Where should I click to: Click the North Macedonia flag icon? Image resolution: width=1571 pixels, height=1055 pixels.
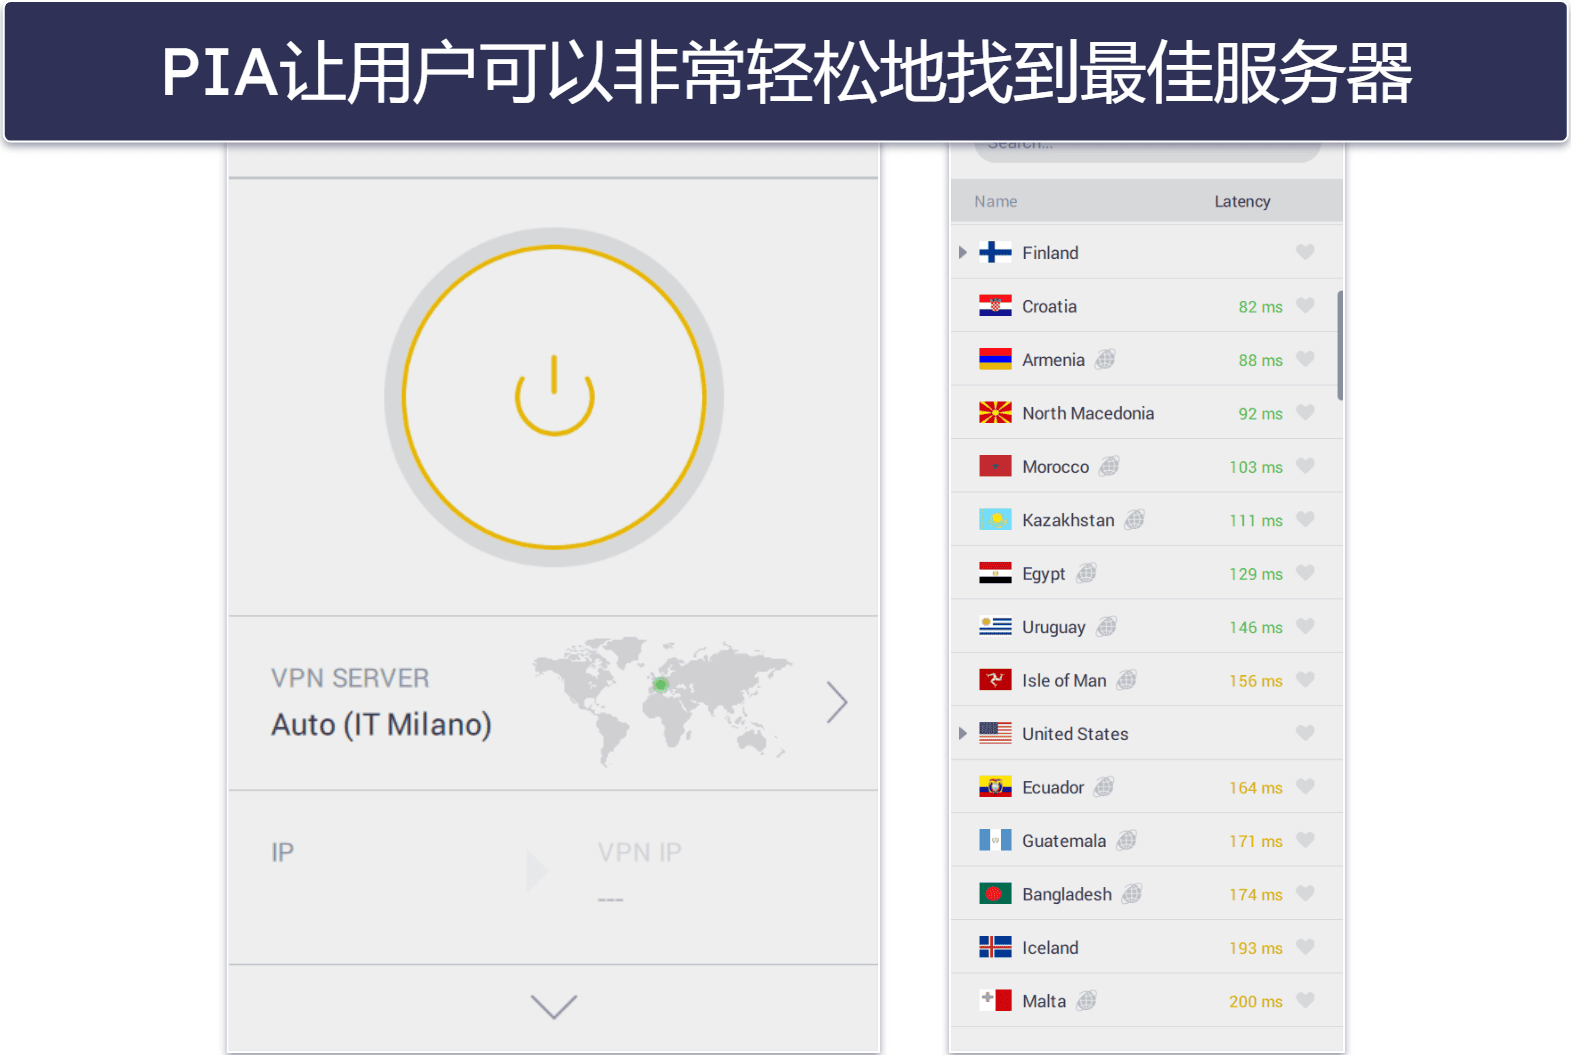coord(995,413)
